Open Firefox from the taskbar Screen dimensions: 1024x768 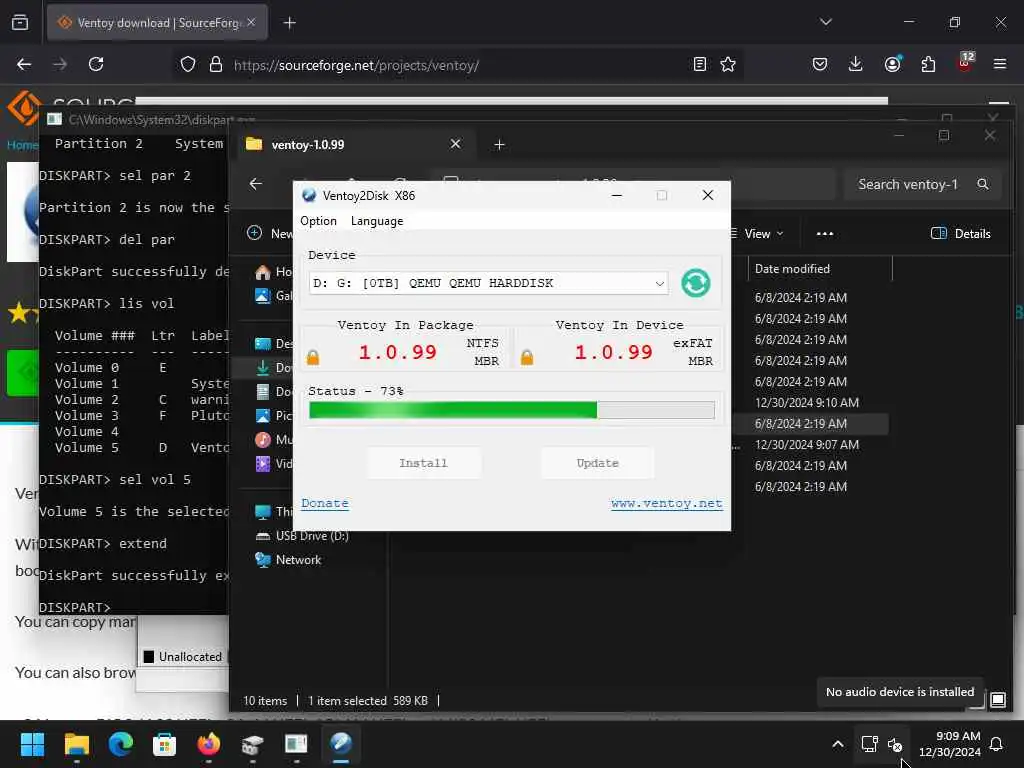point(208,744)
